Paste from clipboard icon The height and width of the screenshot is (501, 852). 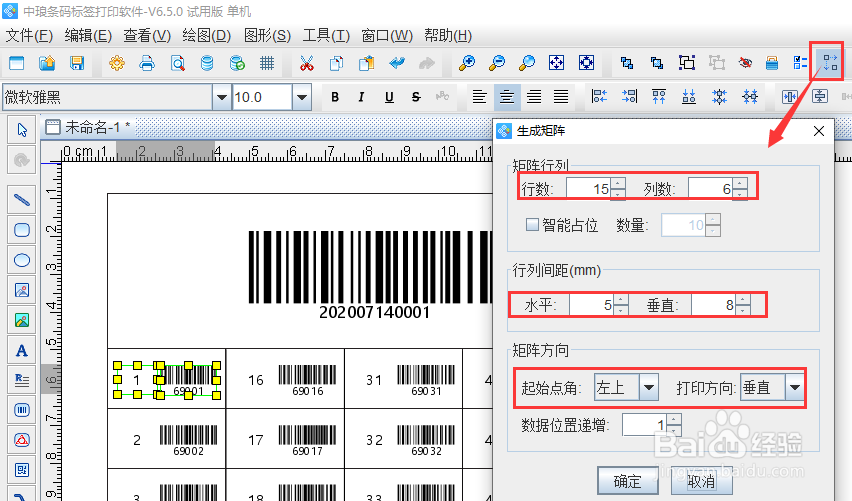tap(367, 64)
